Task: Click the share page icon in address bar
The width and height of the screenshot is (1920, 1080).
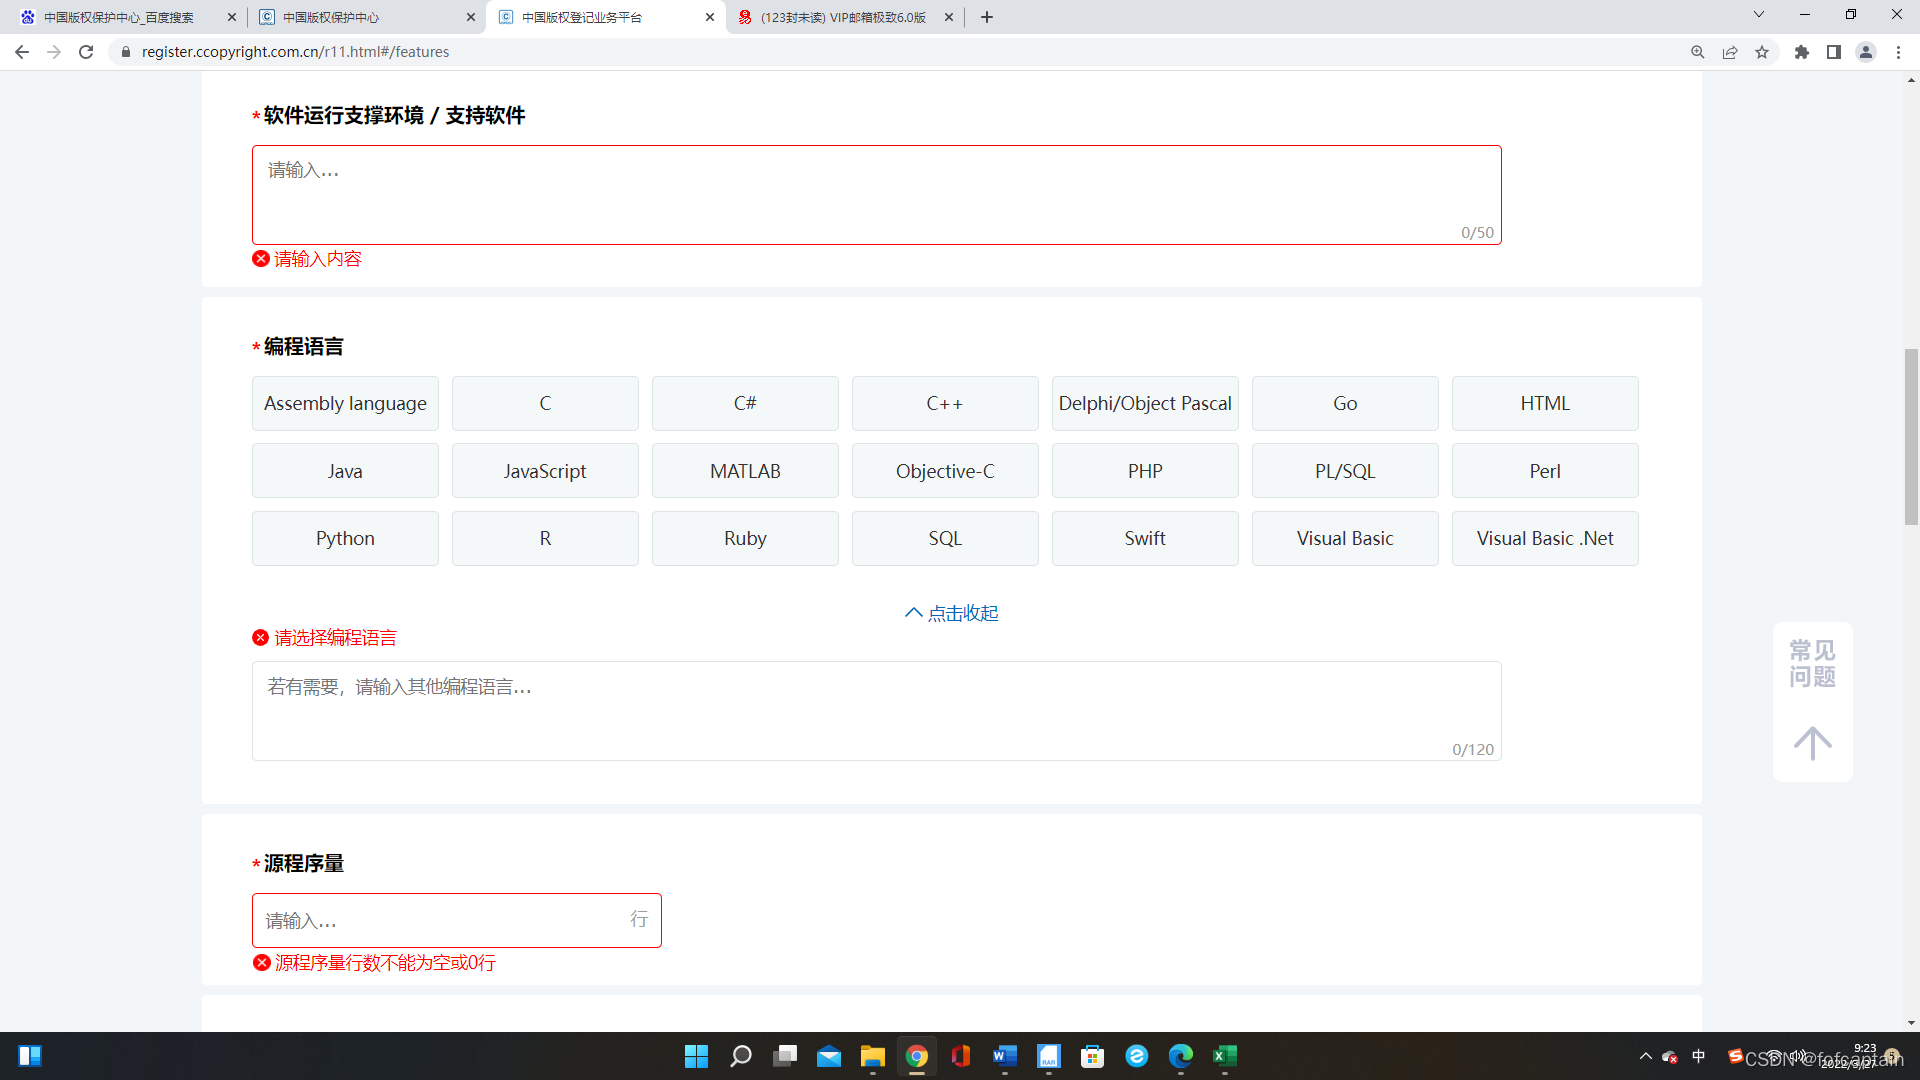Action: (x=1730, y=52)
